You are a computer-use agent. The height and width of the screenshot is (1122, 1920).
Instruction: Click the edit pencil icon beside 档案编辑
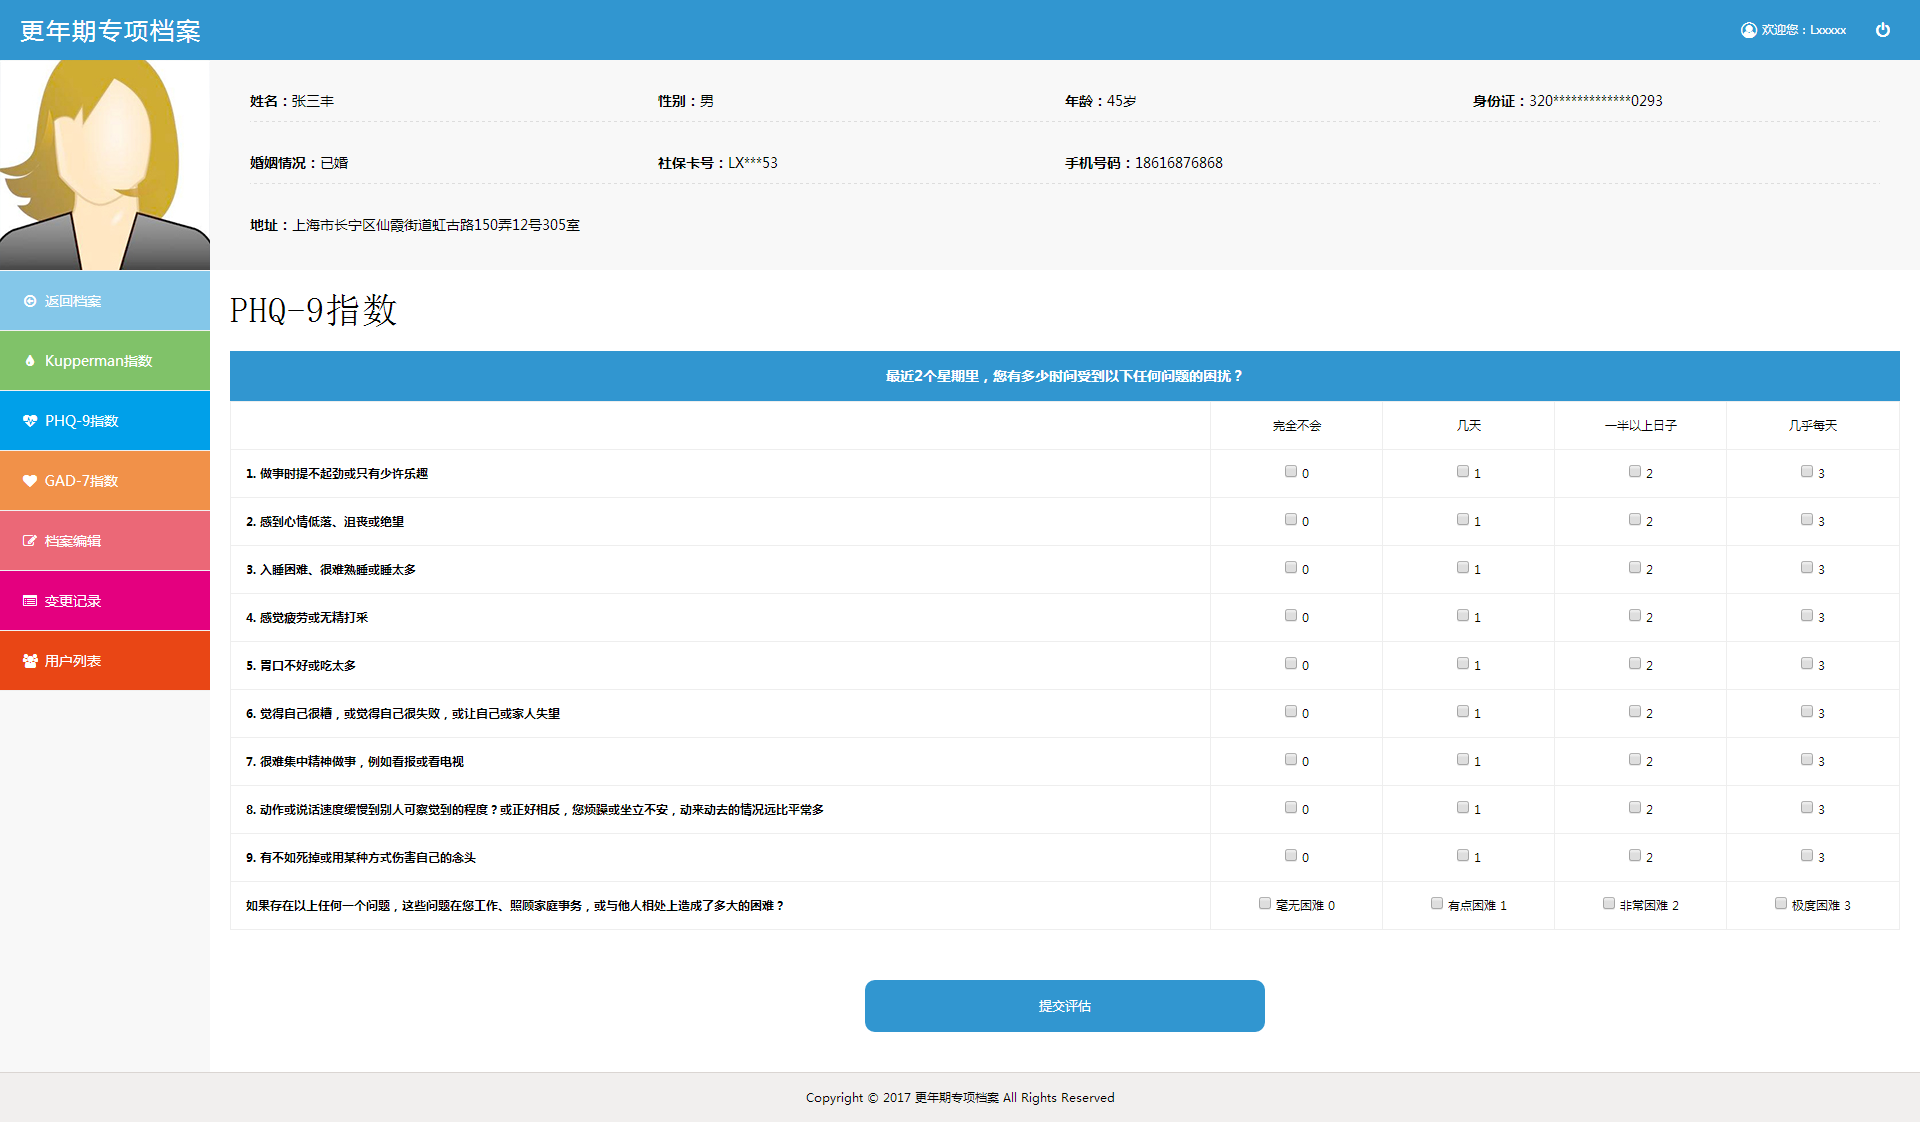tap(30, 541)
